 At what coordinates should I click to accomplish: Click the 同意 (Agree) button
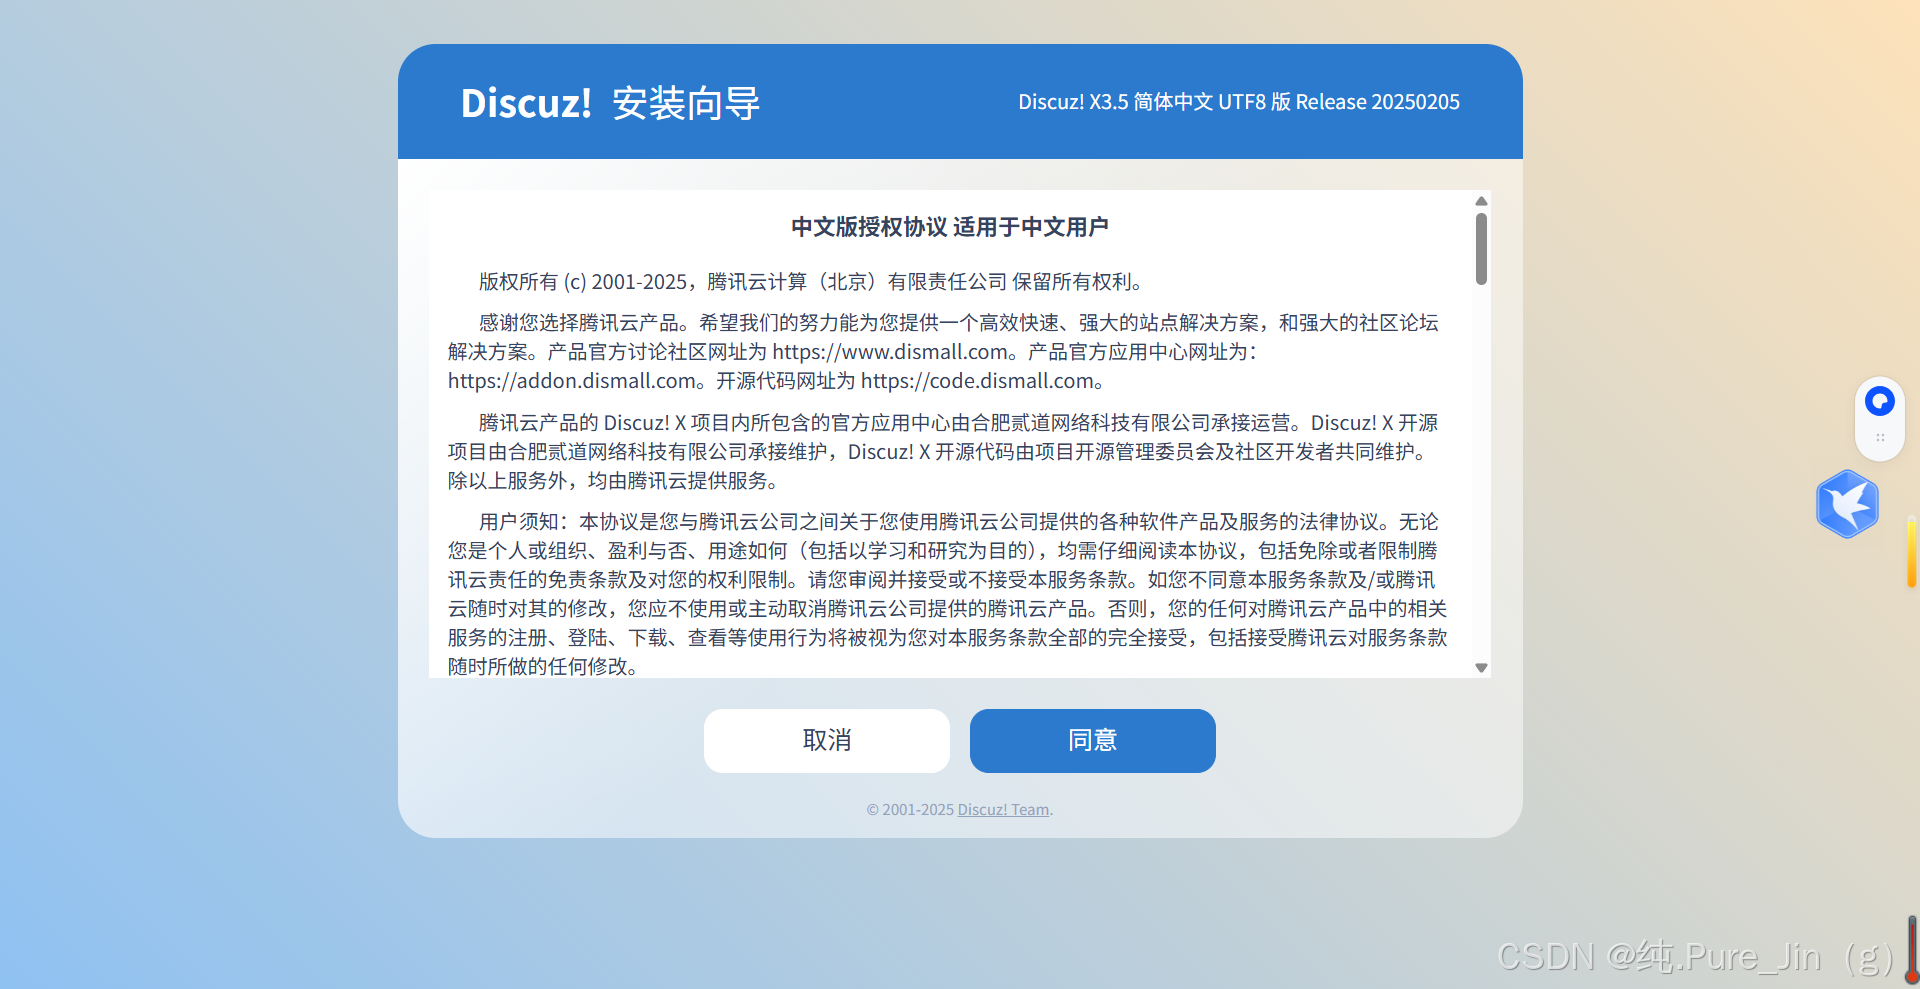pyautogui.click(x=1092, y=740)
